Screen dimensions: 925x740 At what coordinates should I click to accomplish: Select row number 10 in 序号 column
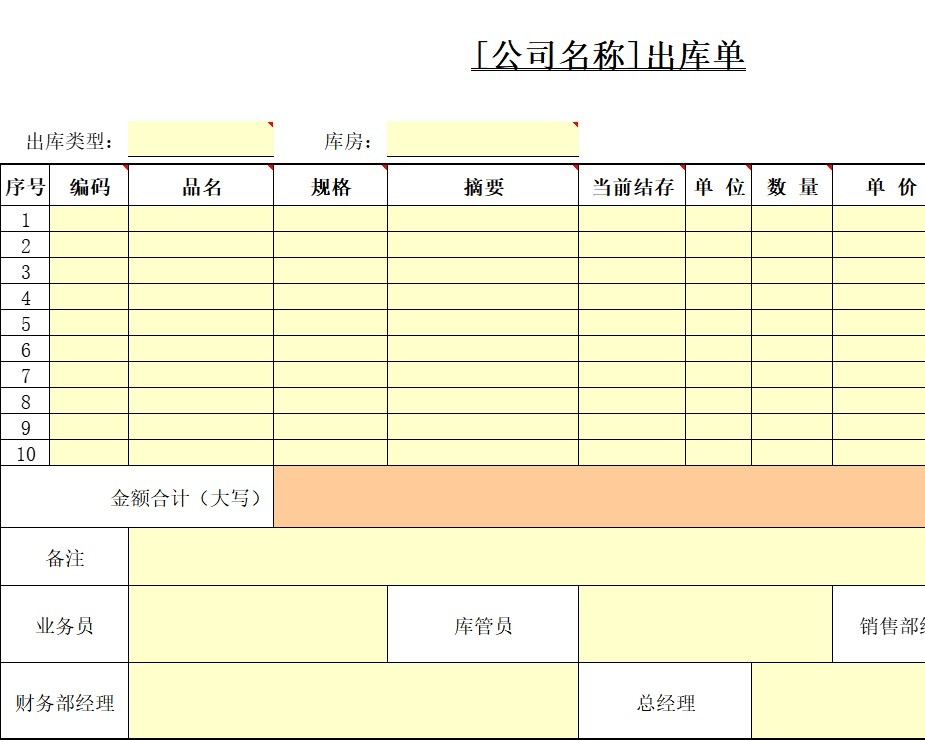(24, 453)
